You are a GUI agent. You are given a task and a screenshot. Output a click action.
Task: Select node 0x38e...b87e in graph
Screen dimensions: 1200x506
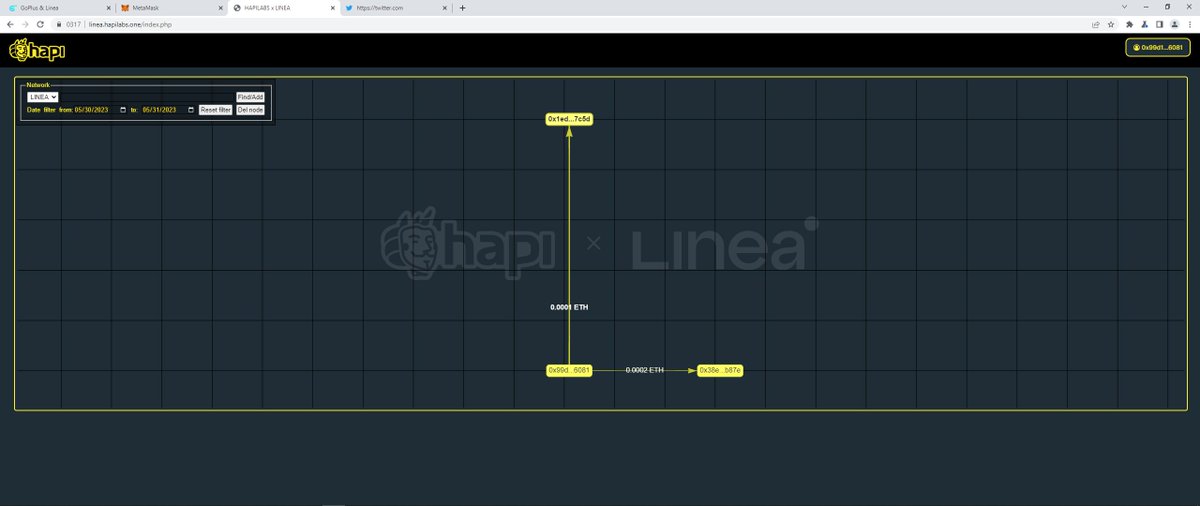coord(720,370)
